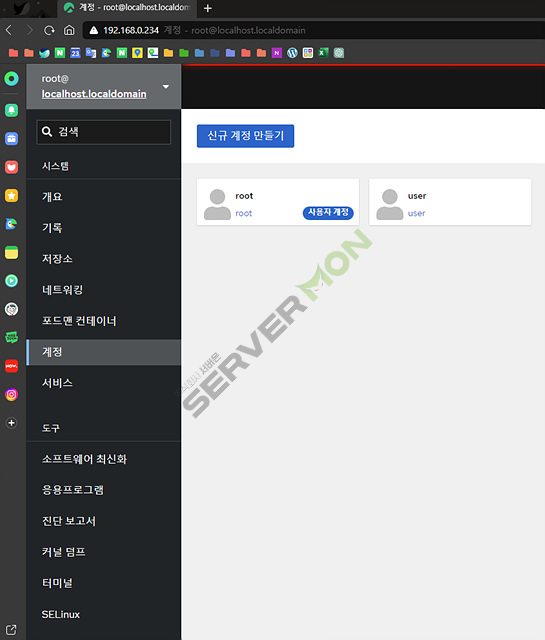Reload the current page
This screenshot has height=640, width=545.
coord(49,30)
